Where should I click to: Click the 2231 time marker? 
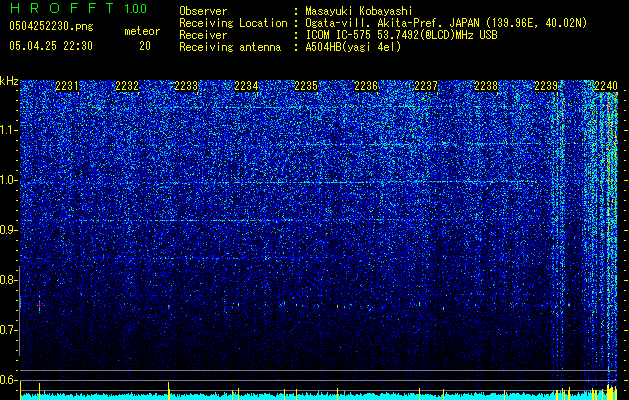coord(67,86)
